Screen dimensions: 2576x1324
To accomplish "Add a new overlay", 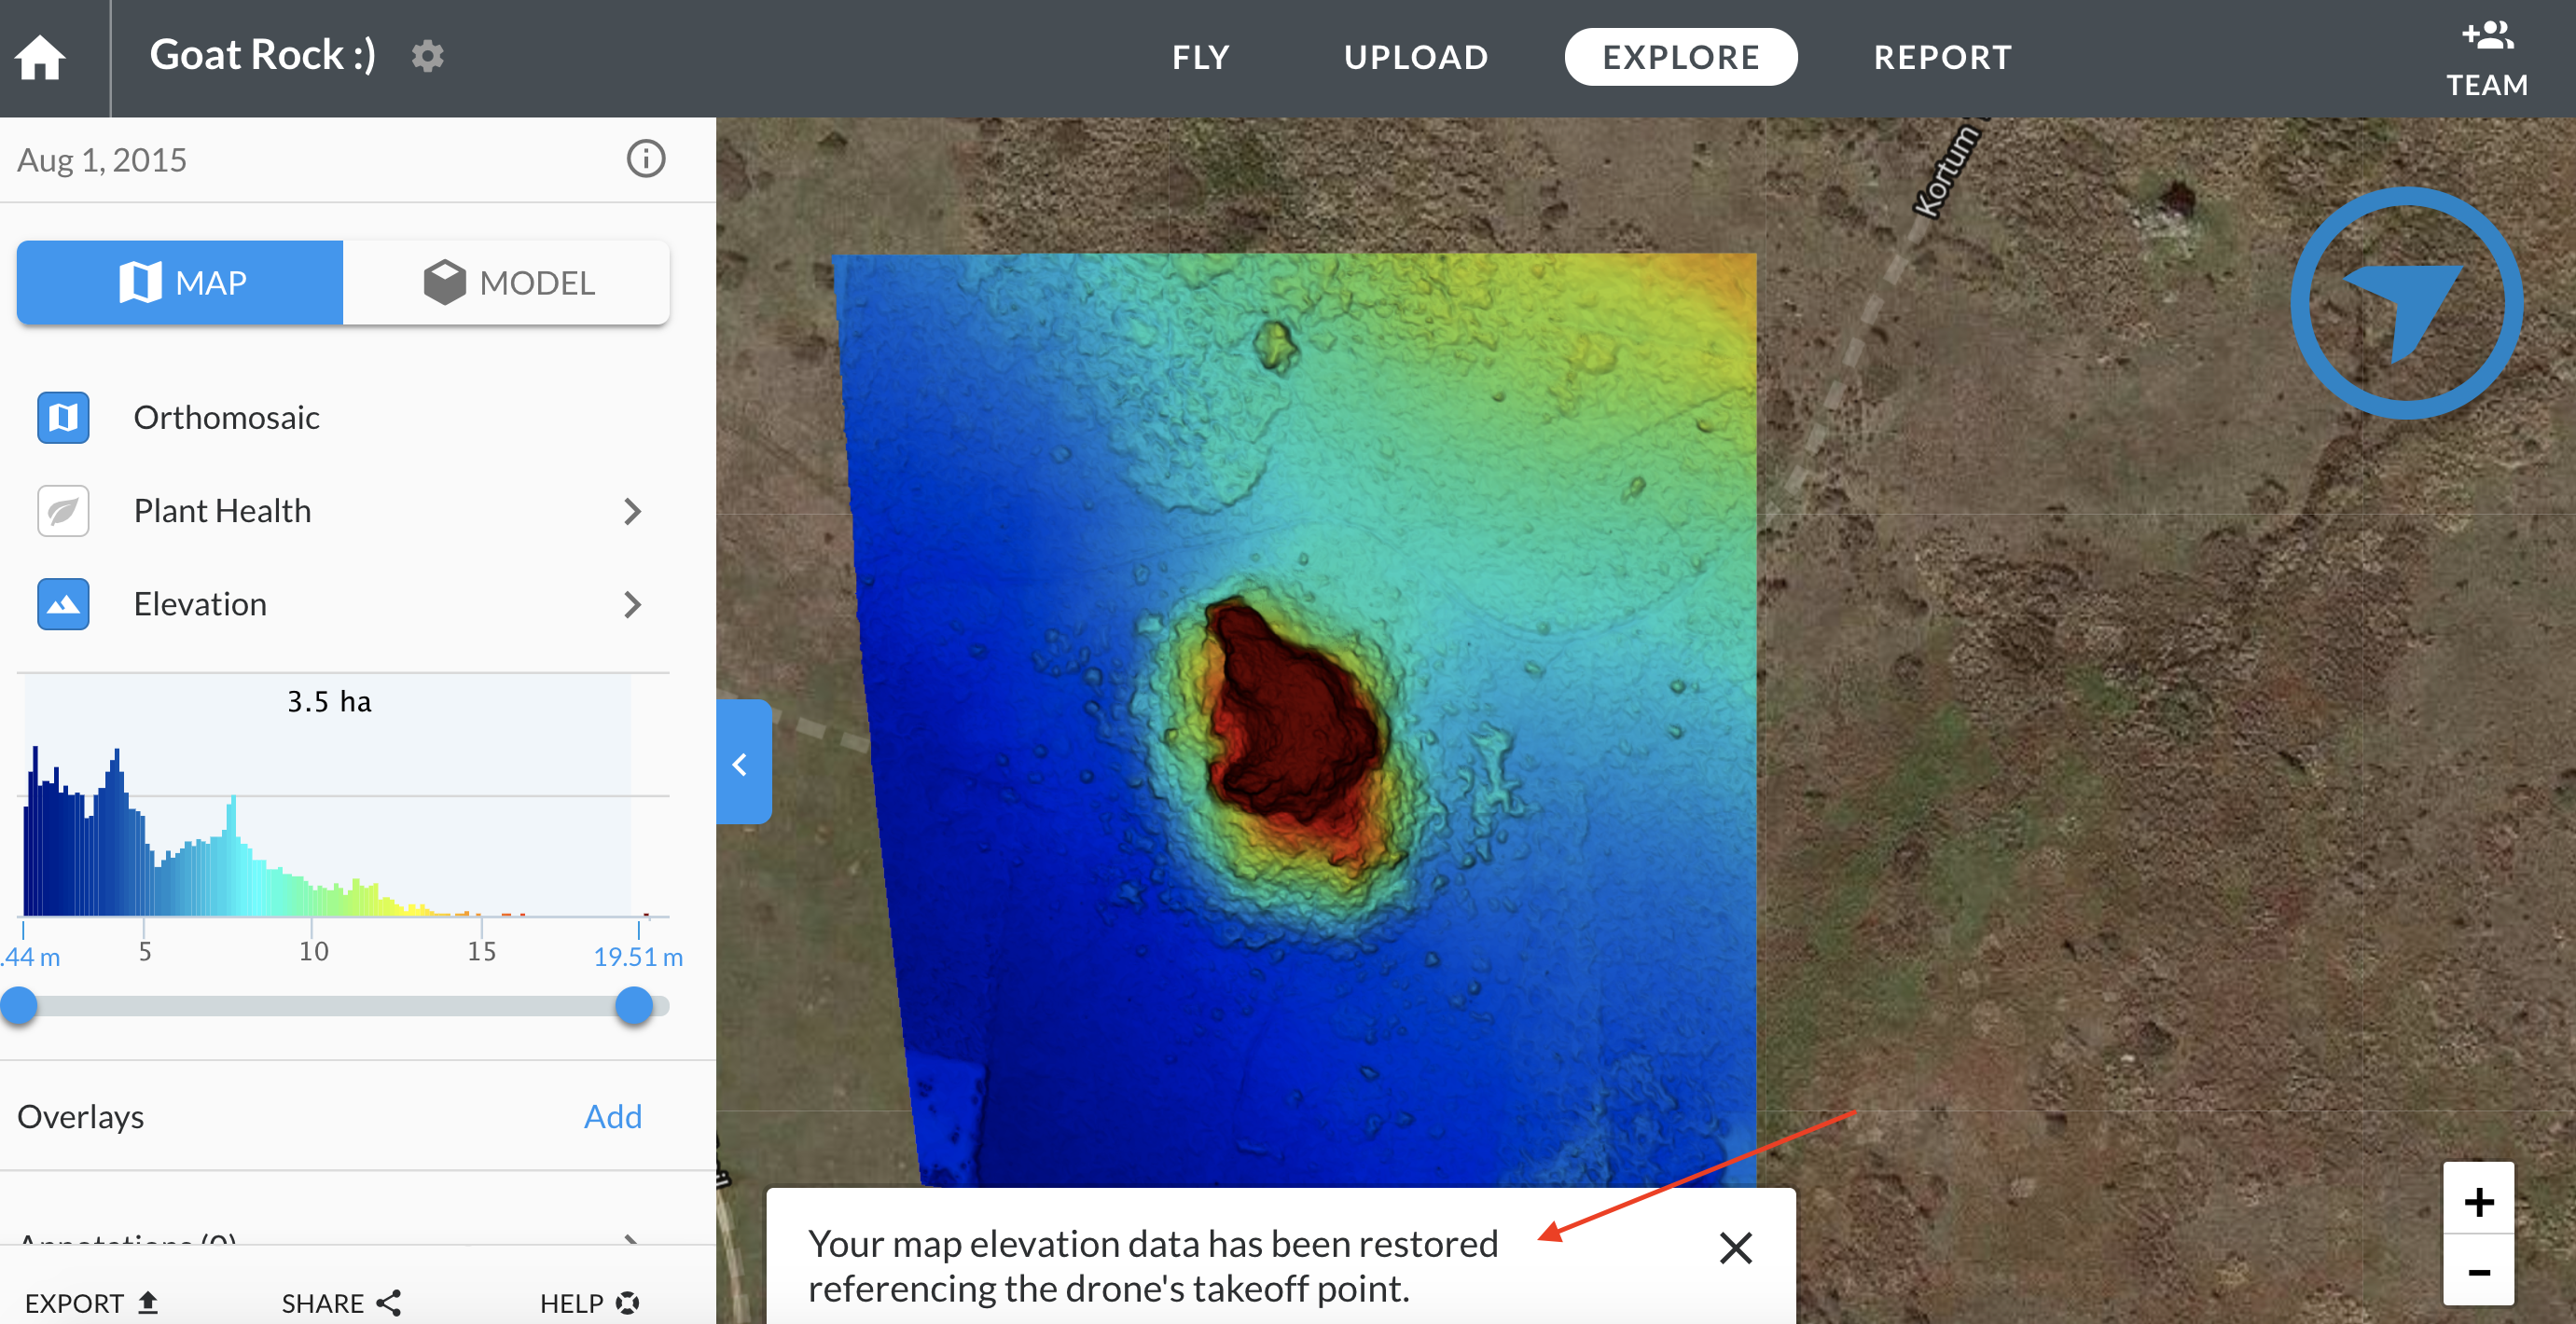I will click(x=612, y=1116).
